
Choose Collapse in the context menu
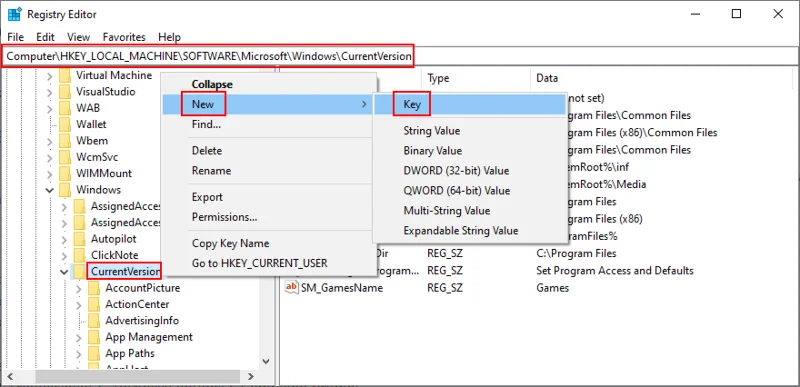coord(269,84)
